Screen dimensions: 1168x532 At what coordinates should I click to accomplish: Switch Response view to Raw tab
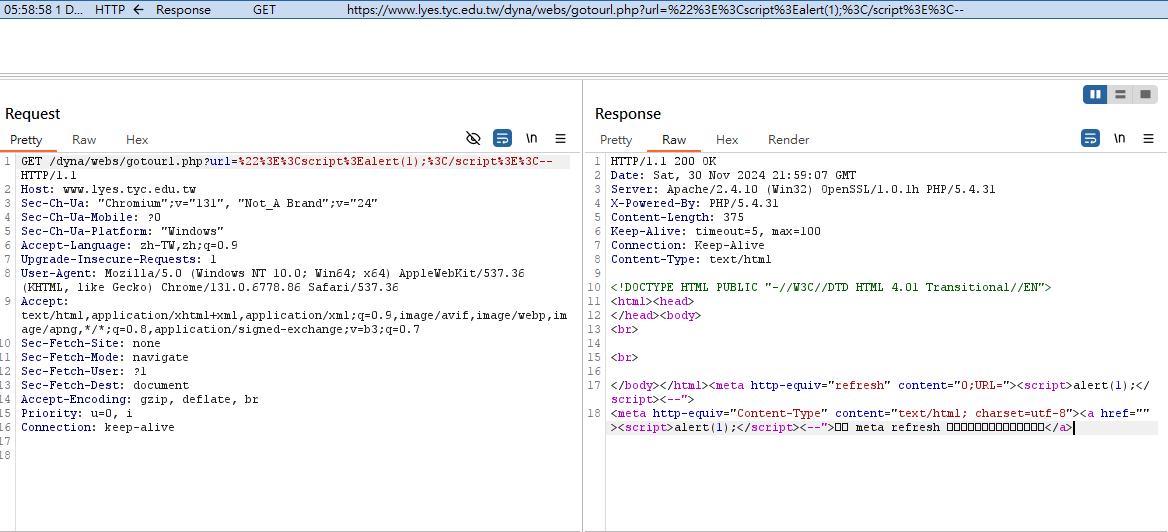click(x=674, y=140)
